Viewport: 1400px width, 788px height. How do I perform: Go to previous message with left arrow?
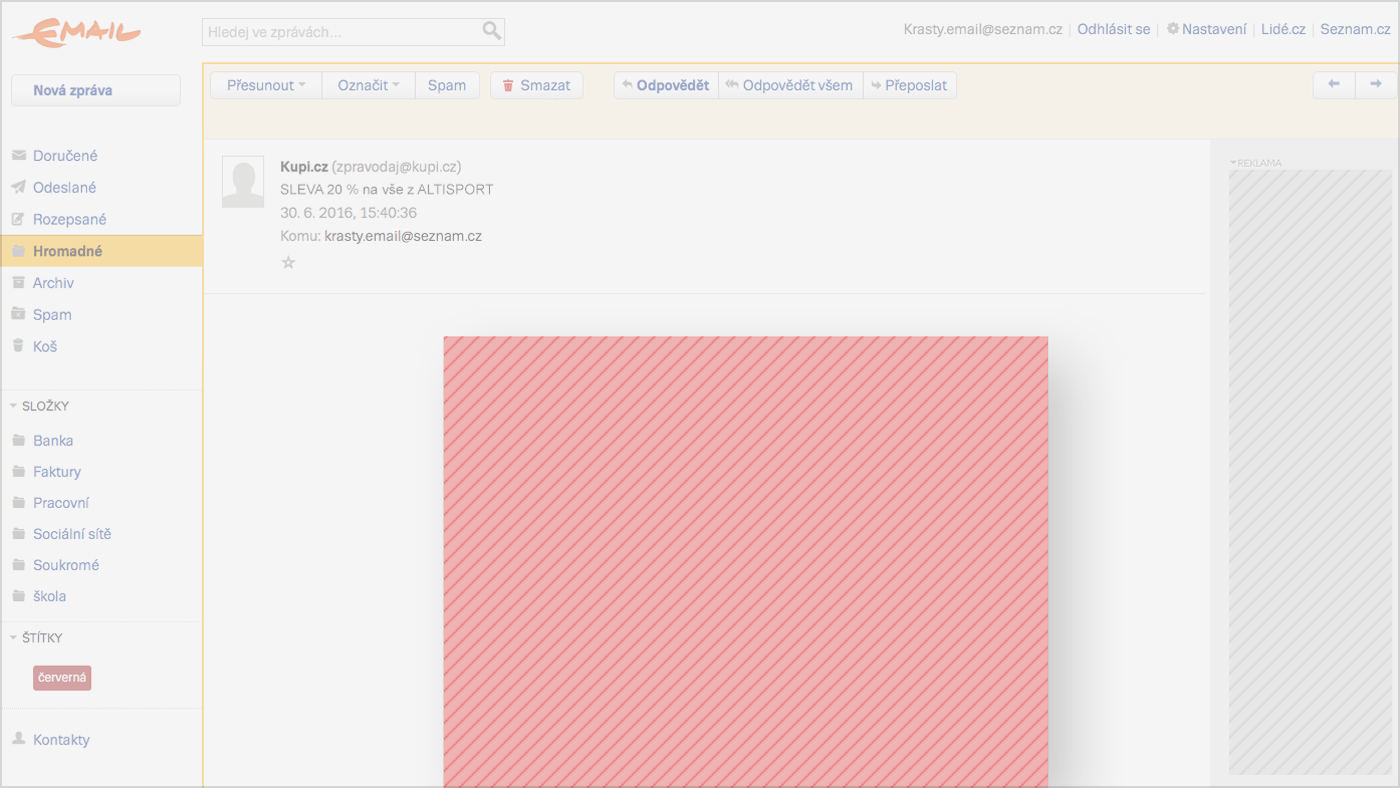1334,85
